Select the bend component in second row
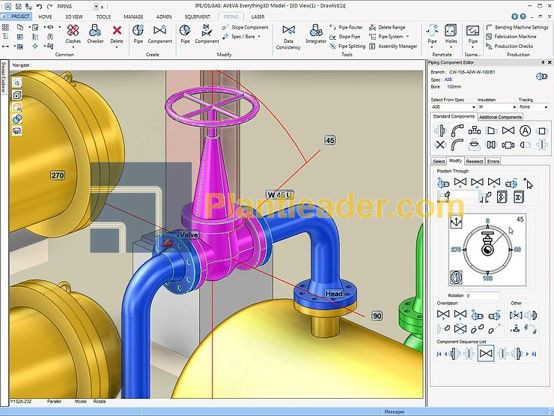This screenshot has height=416, width=554. (x=457, y=145)
